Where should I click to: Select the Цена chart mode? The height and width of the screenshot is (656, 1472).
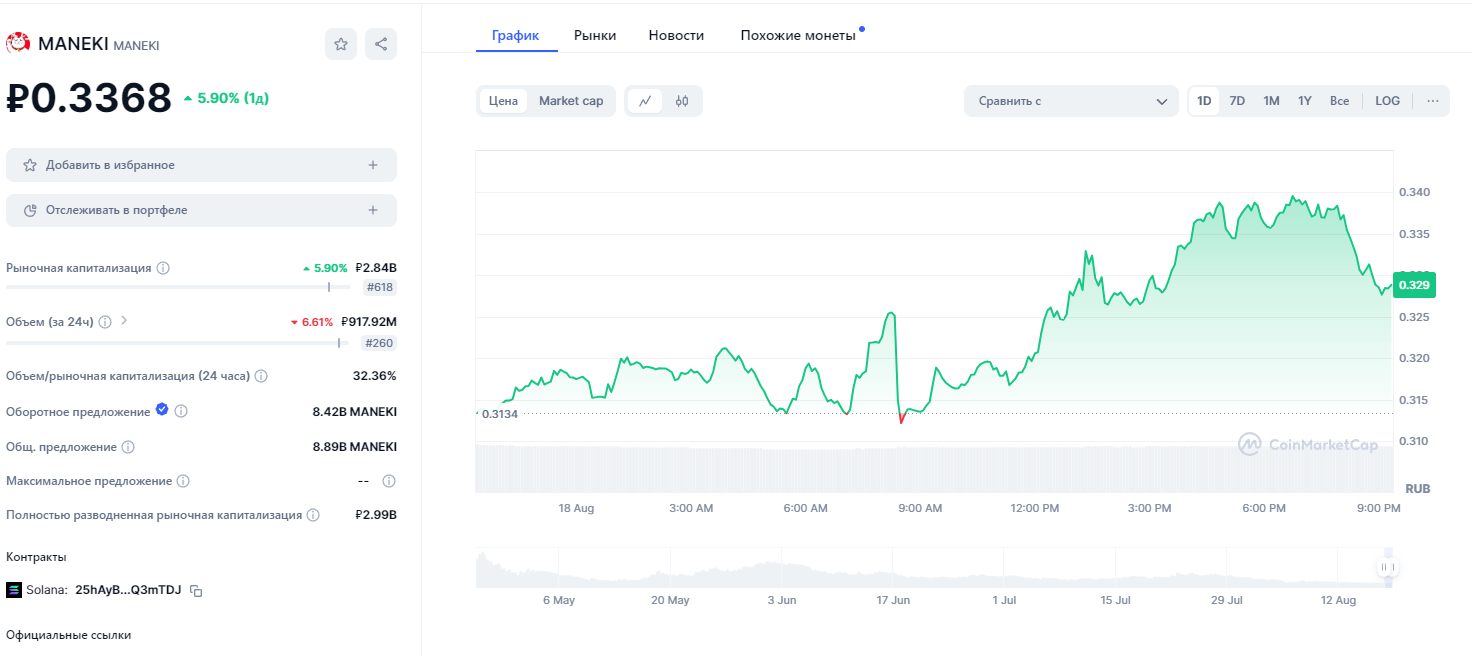click(x=503, y=101)
